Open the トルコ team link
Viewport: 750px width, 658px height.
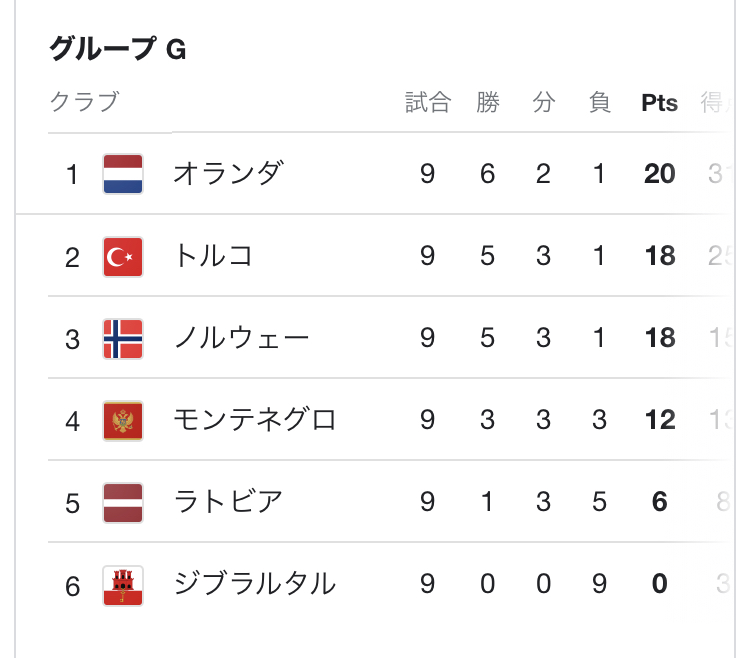click(x=213, y=255)
